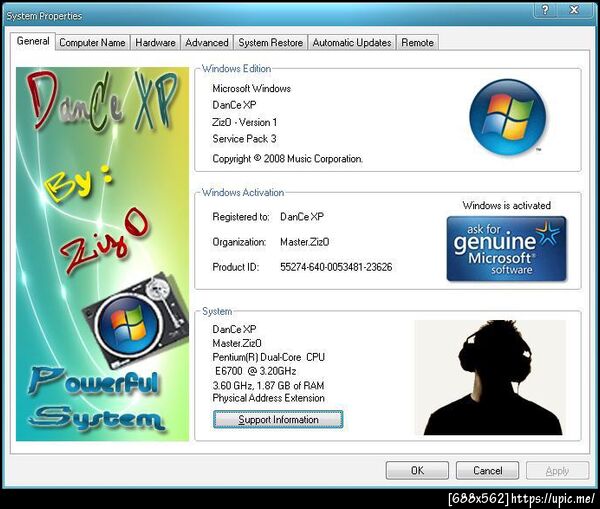Click the greyed Apply button

[558, 470]
